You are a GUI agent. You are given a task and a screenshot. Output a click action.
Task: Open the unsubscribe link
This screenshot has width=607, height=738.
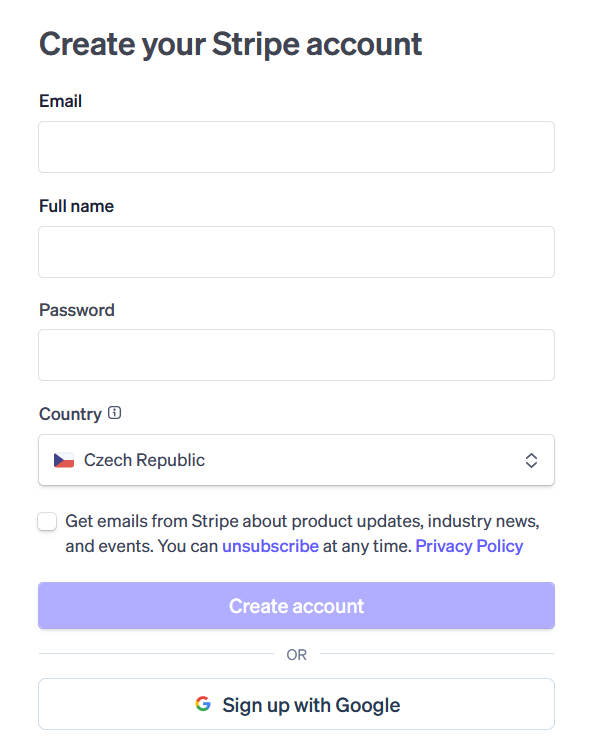[270, 546]
